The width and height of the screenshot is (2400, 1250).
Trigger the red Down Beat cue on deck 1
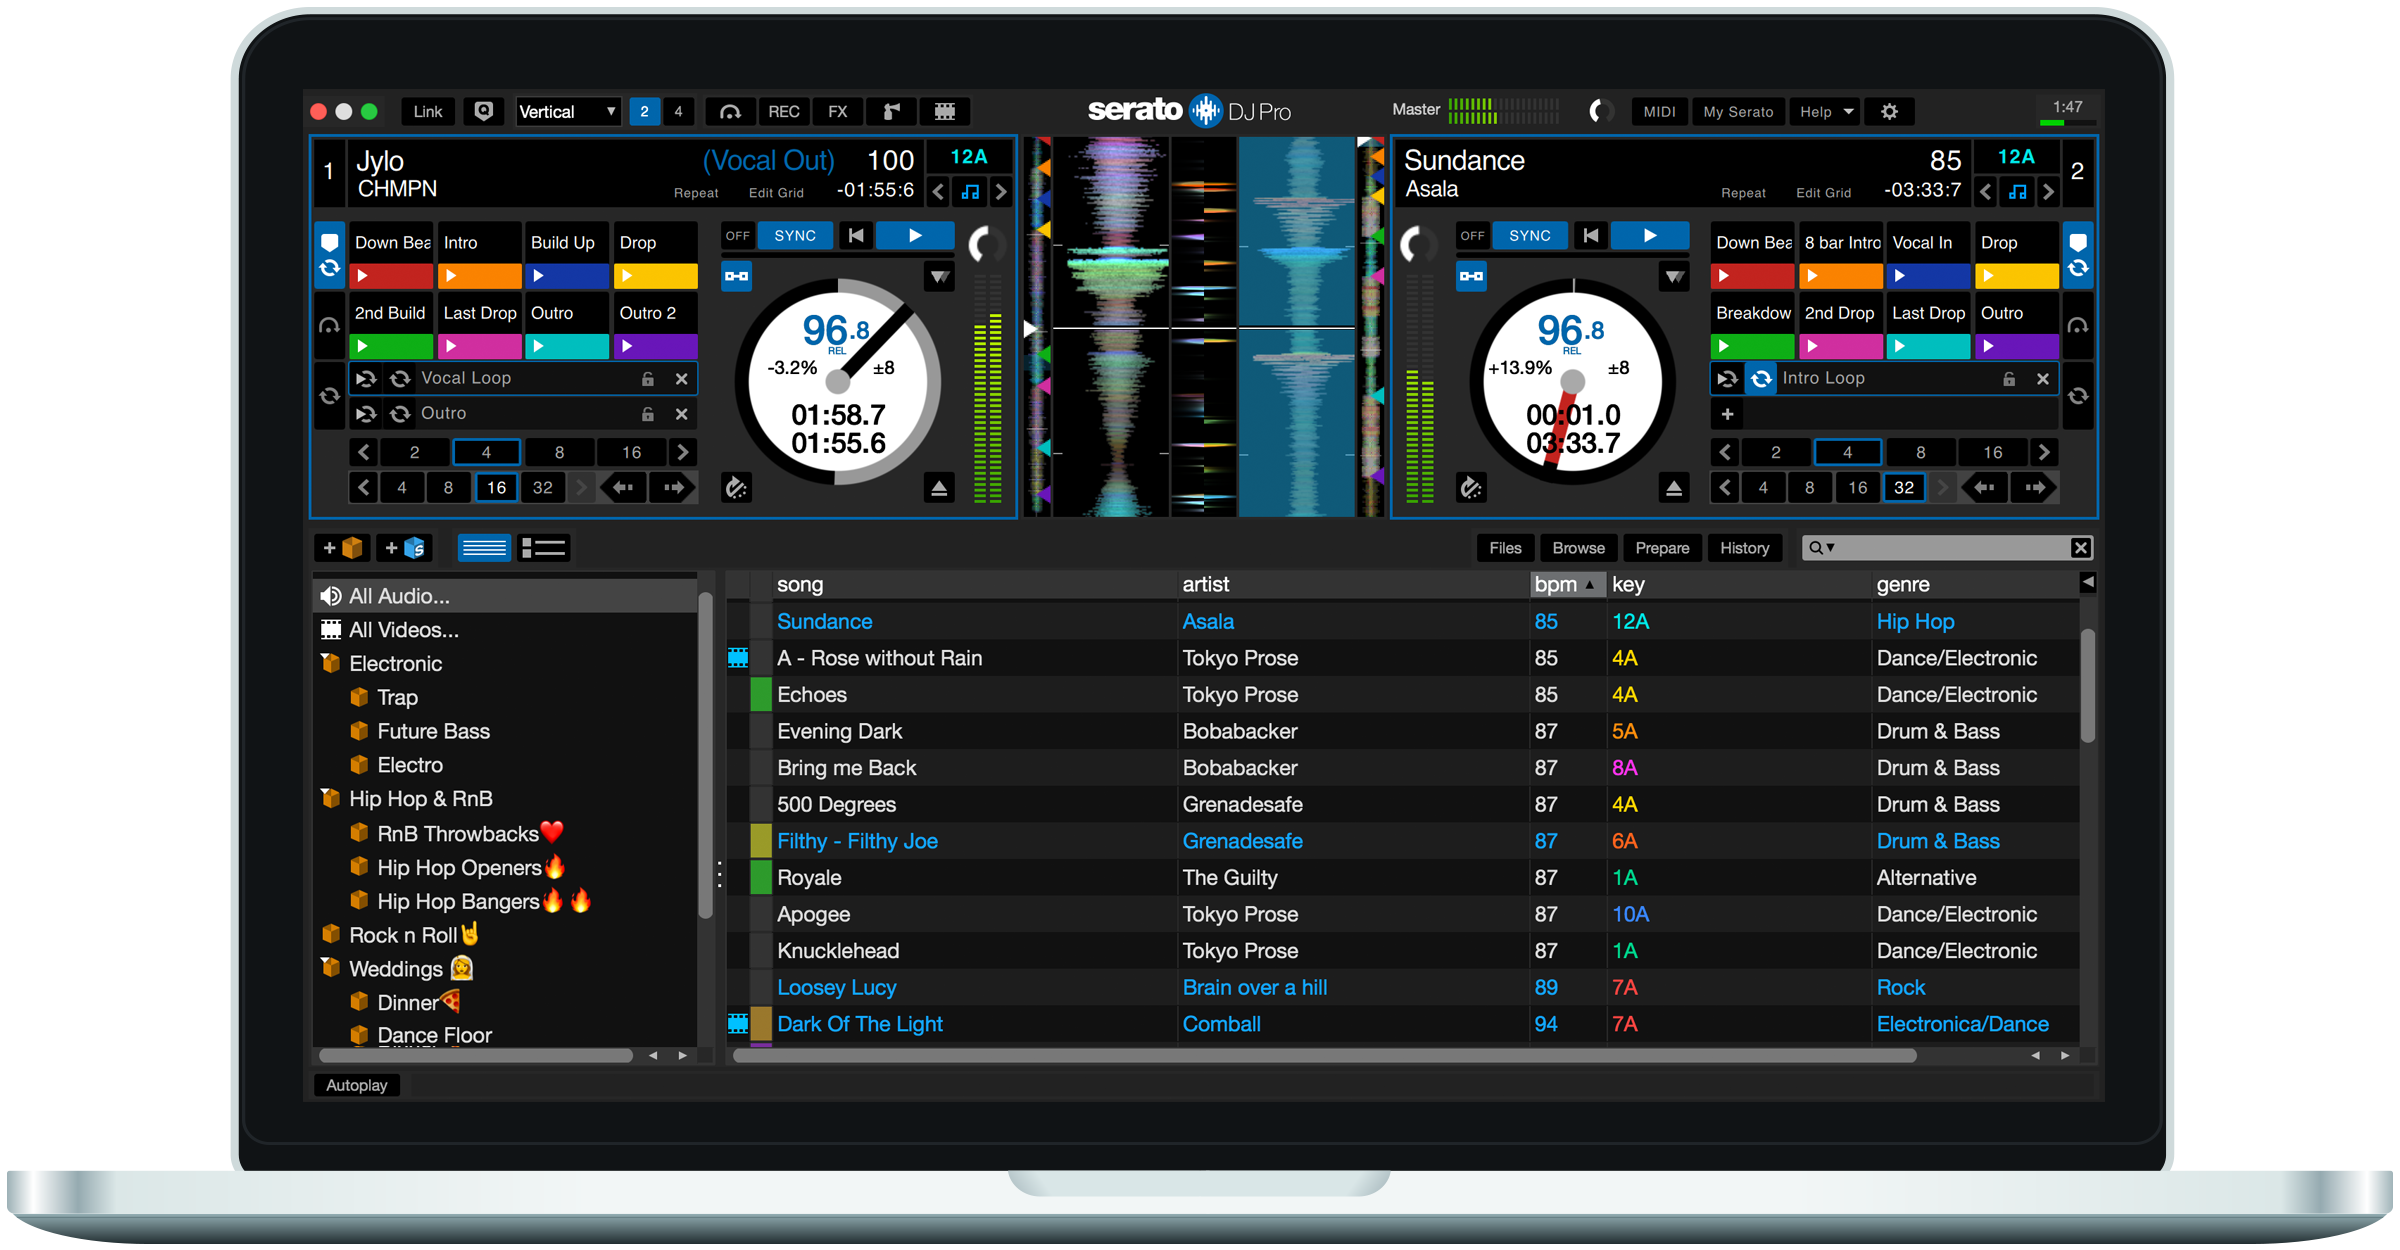pyautogui.click(x=391, y=276)
